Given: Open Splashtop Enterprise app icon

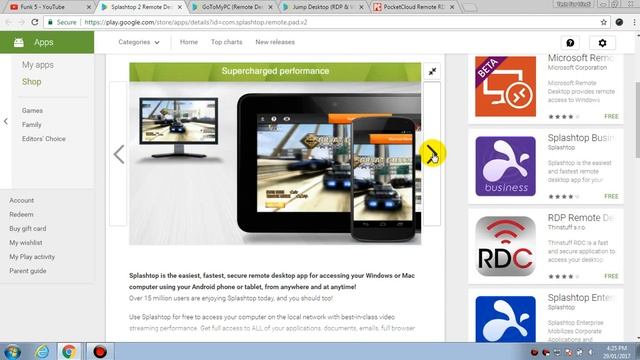Looking at the screenshot, I should pyautogui.click(x=505, y=319).
